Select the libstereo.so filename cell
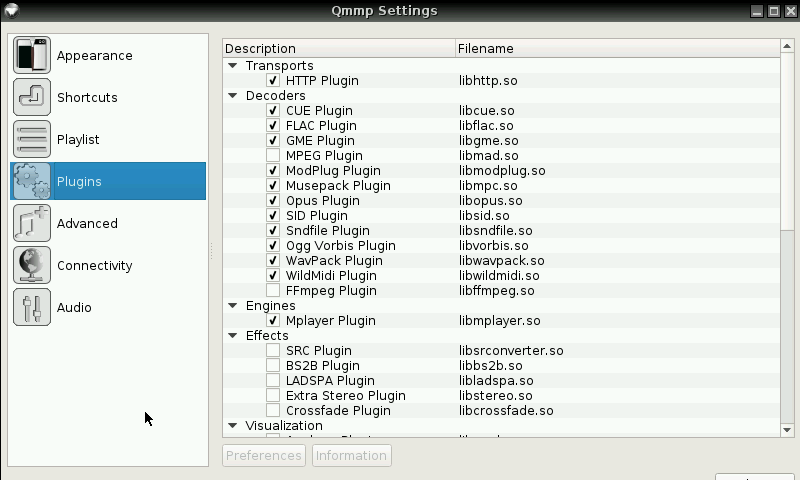 (x=495, y=396)
